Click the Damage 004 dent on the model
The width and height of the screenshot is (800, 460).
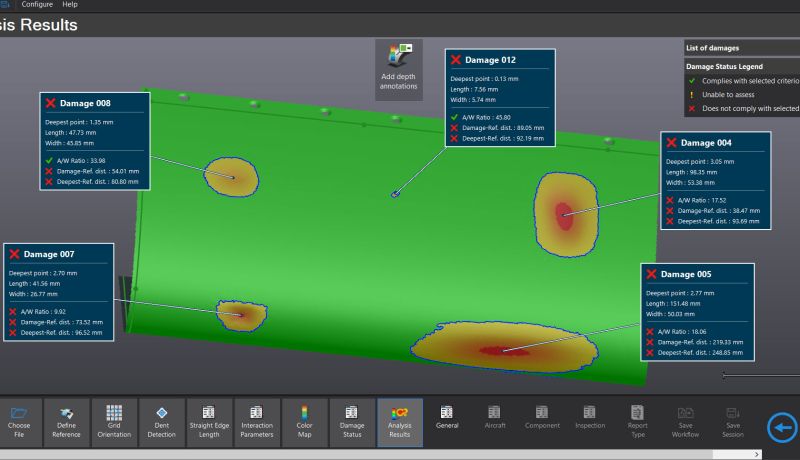click(565, 210)
